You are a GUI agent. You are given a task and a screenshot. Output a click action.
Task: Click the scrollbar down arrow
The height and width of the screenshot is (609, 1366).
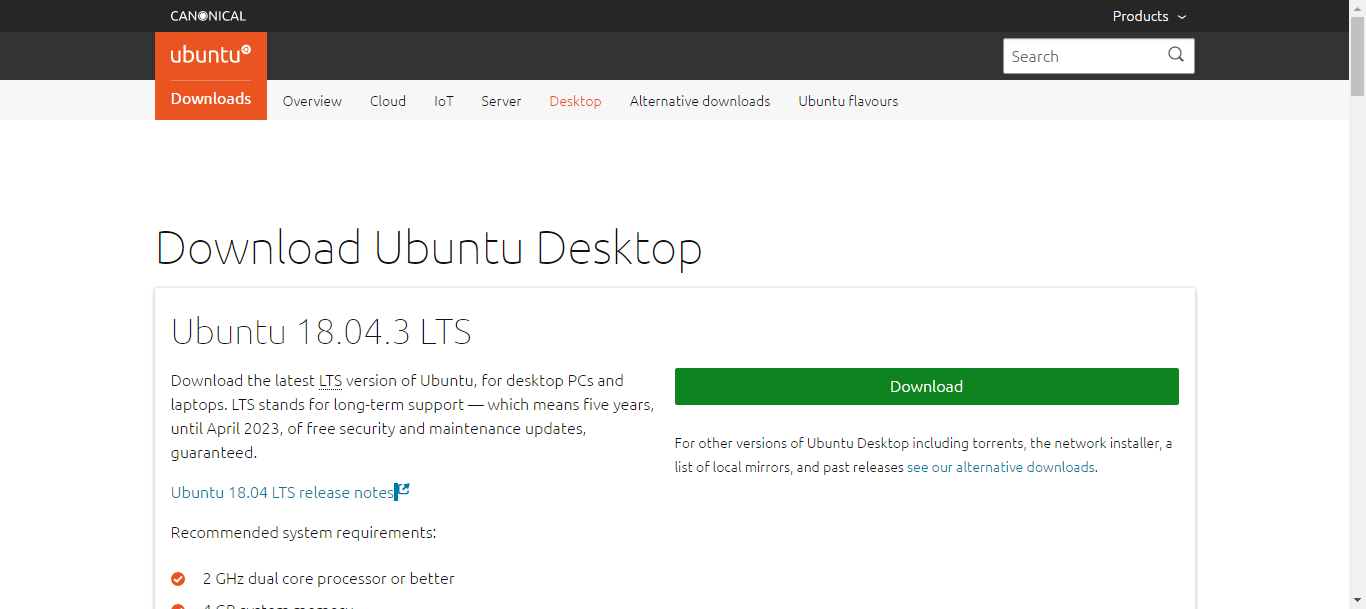(1357, 601)
